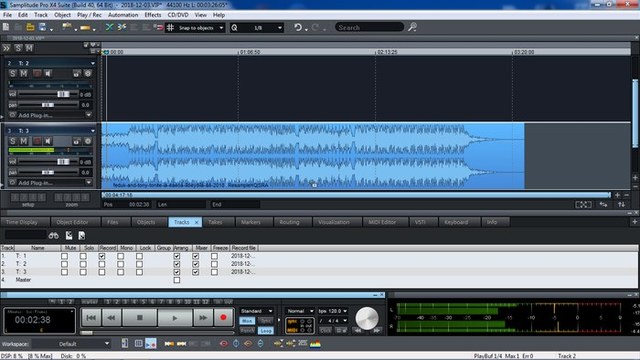The height and width of the screenshot is (360, 640).
Task: Click the vol slider on track T: 2
Action: pyautogui.click(x=48, y=94)
